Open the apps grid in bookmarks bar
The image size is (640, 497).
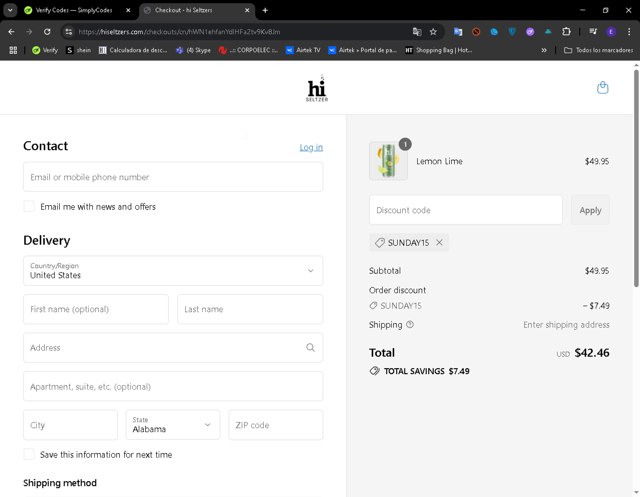click(13, 50)
